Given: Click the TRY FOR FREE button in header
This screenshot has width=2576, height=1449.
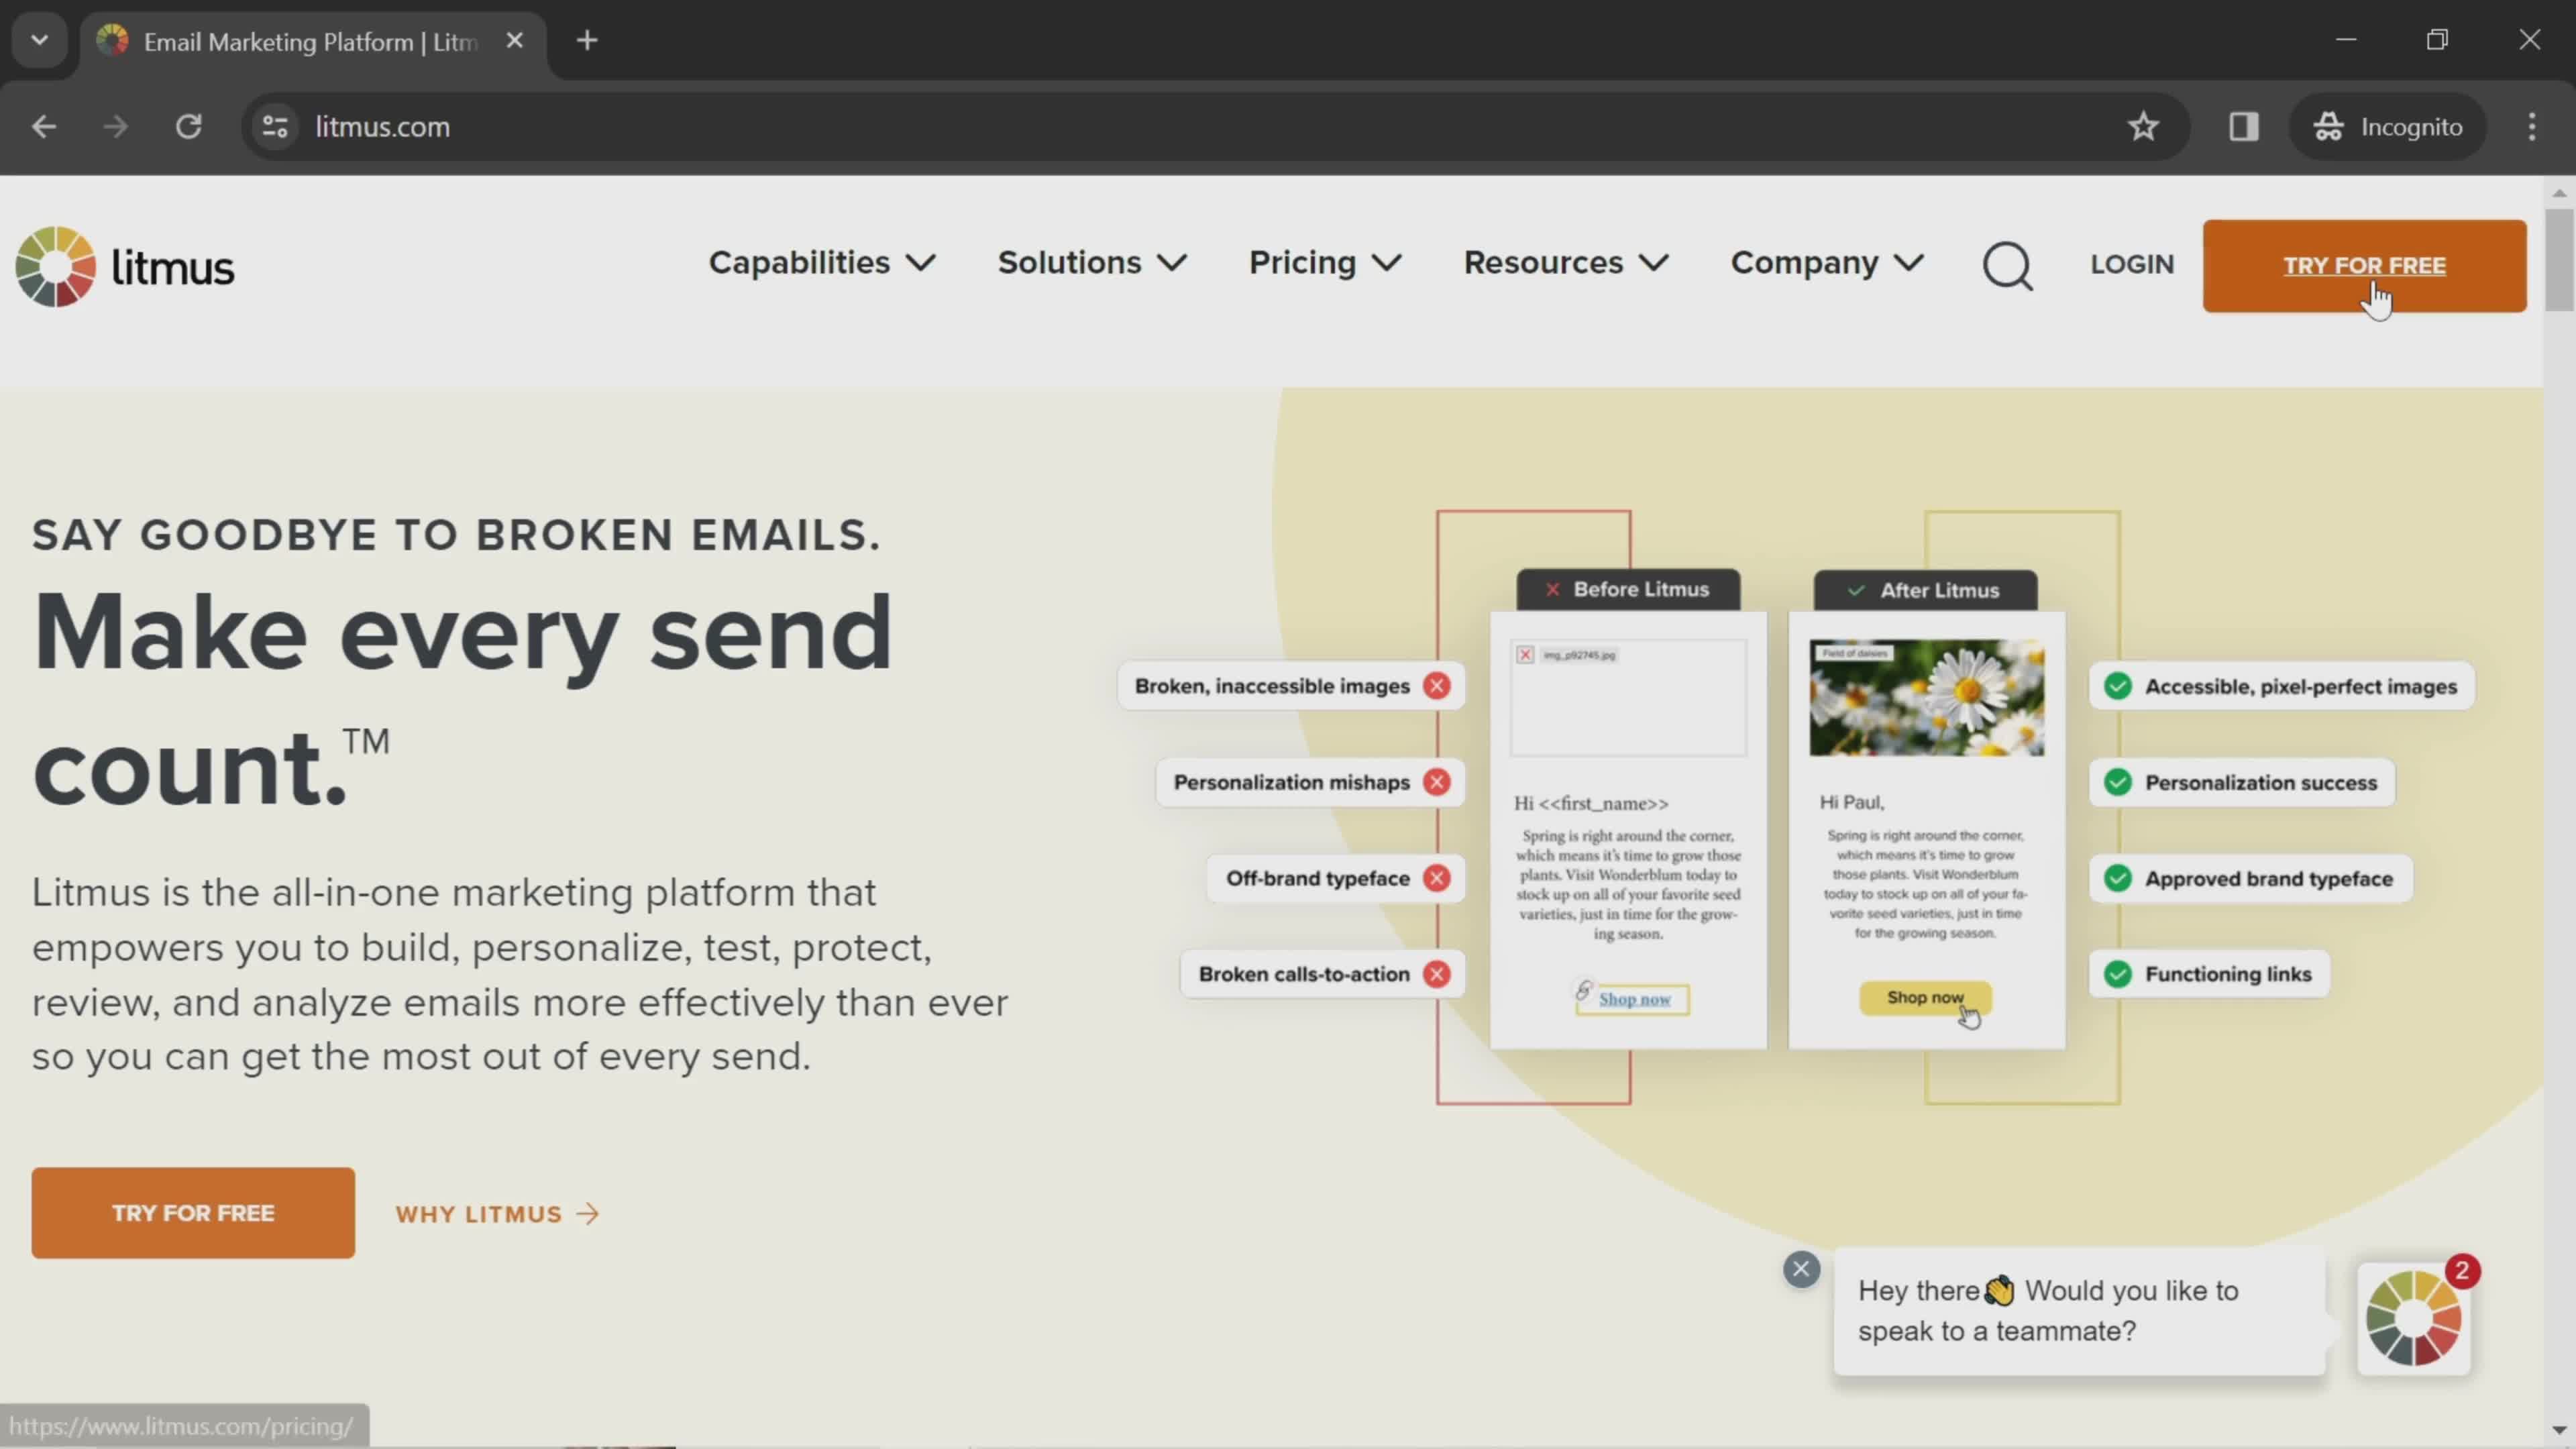Looking at the screenshot, I should tap(2365, 266).
